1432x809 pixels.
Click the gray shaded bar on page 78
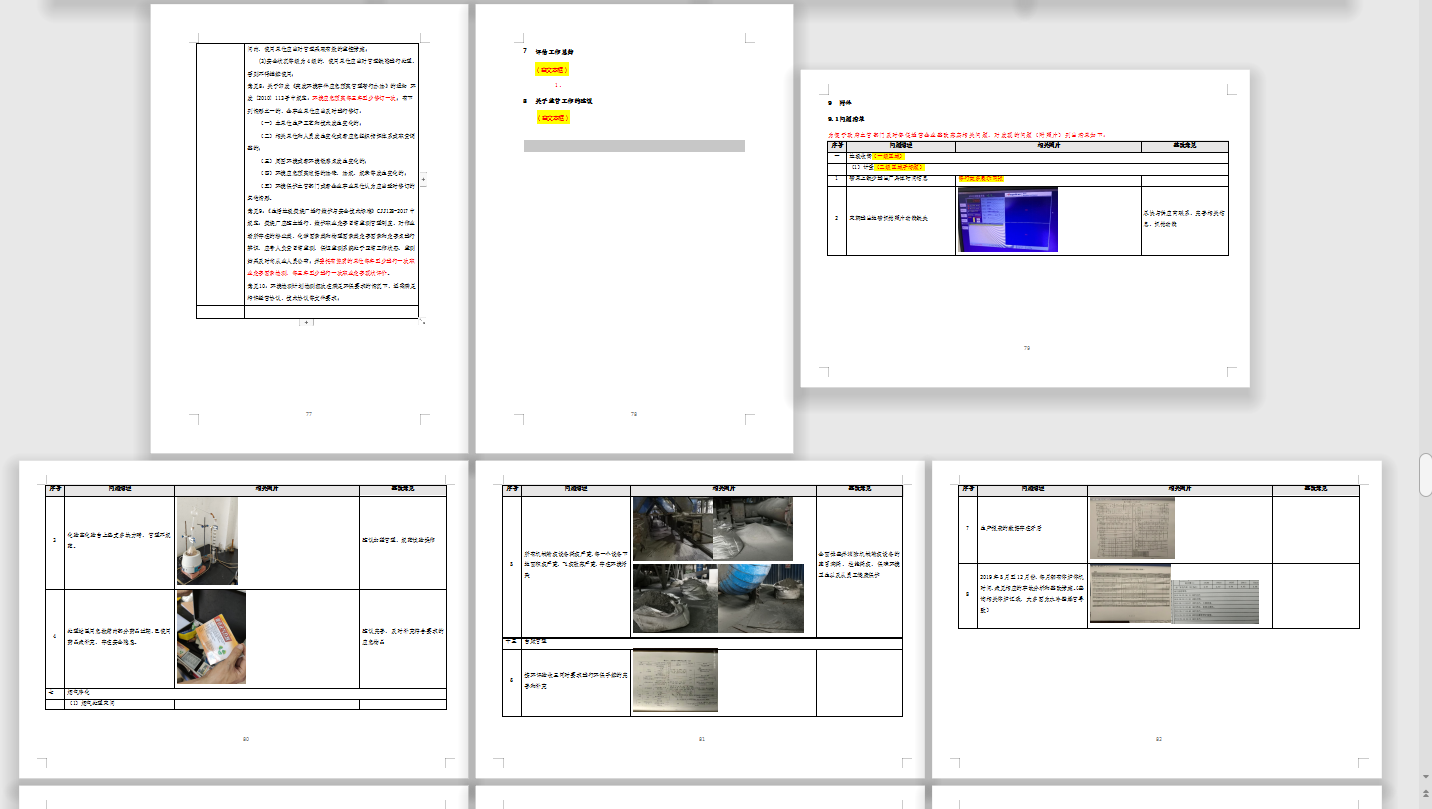coord(634,146)
